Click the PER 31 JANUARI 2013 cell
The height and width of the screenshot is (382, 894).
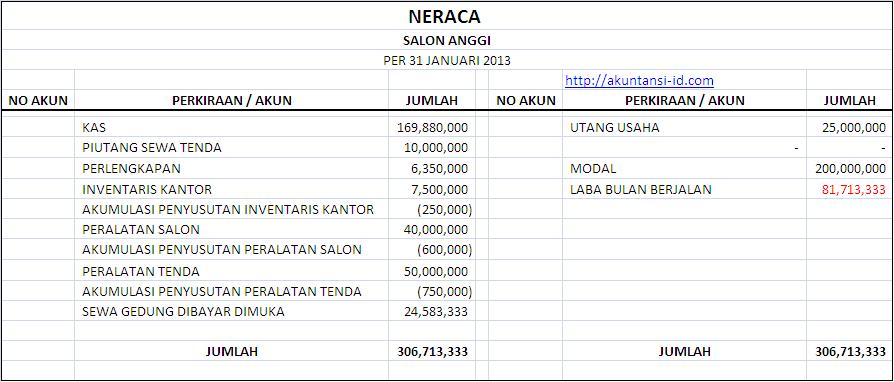[x=447, y=61]
